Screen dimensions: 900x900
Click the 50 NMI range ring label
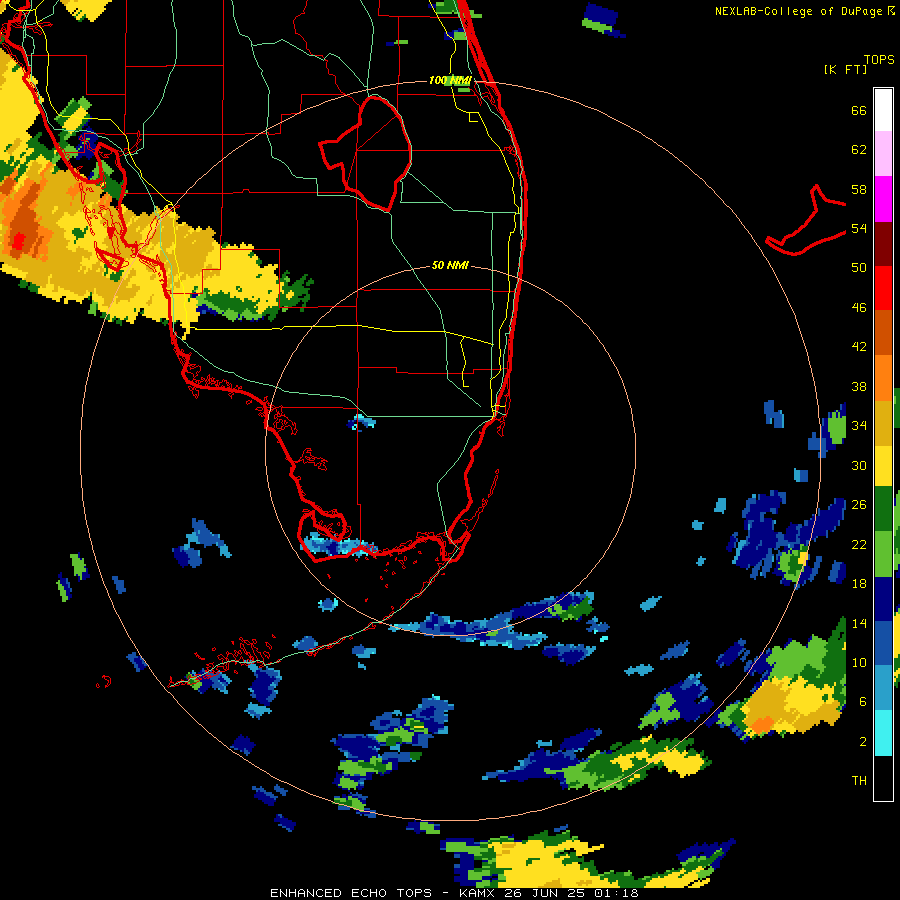pos(450,265)
